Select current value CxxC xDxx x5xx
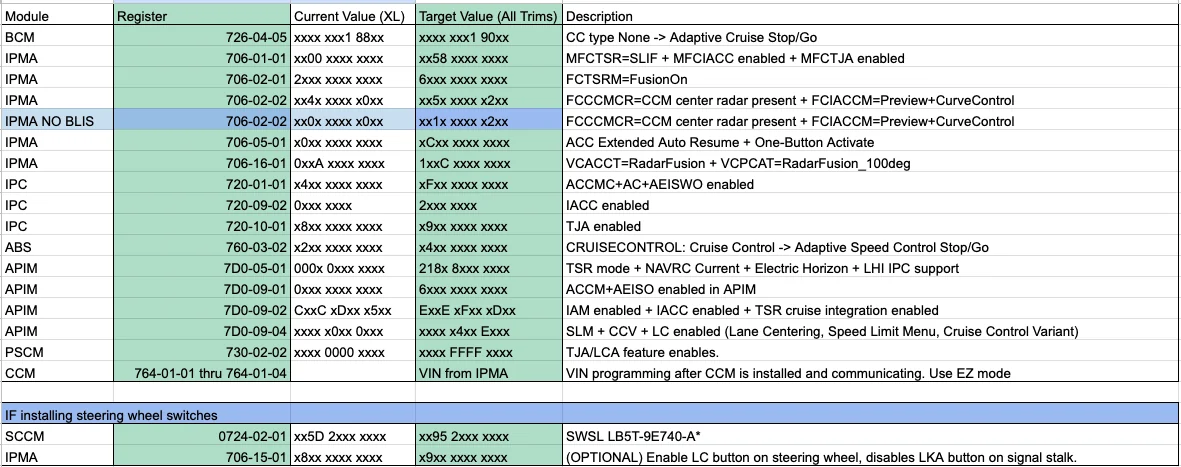The image size is (1181, 467). click(352, 311)
